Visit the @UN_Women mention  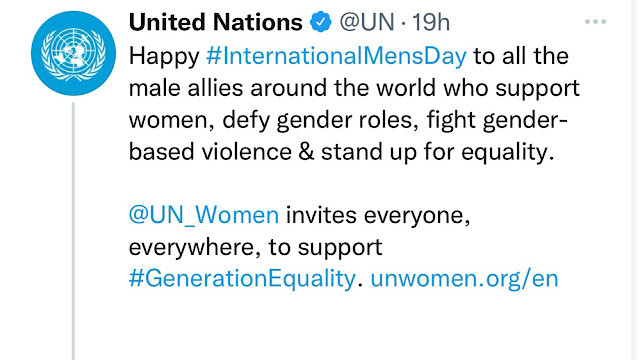[x=204, y=215]
